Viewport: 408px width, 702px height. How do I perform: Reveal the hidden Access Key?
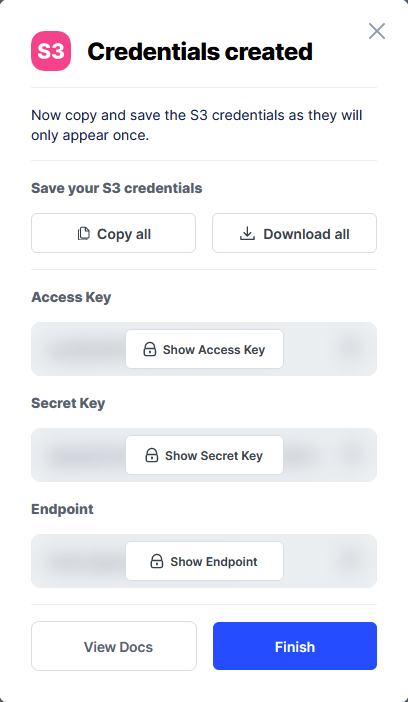point(204,349)
